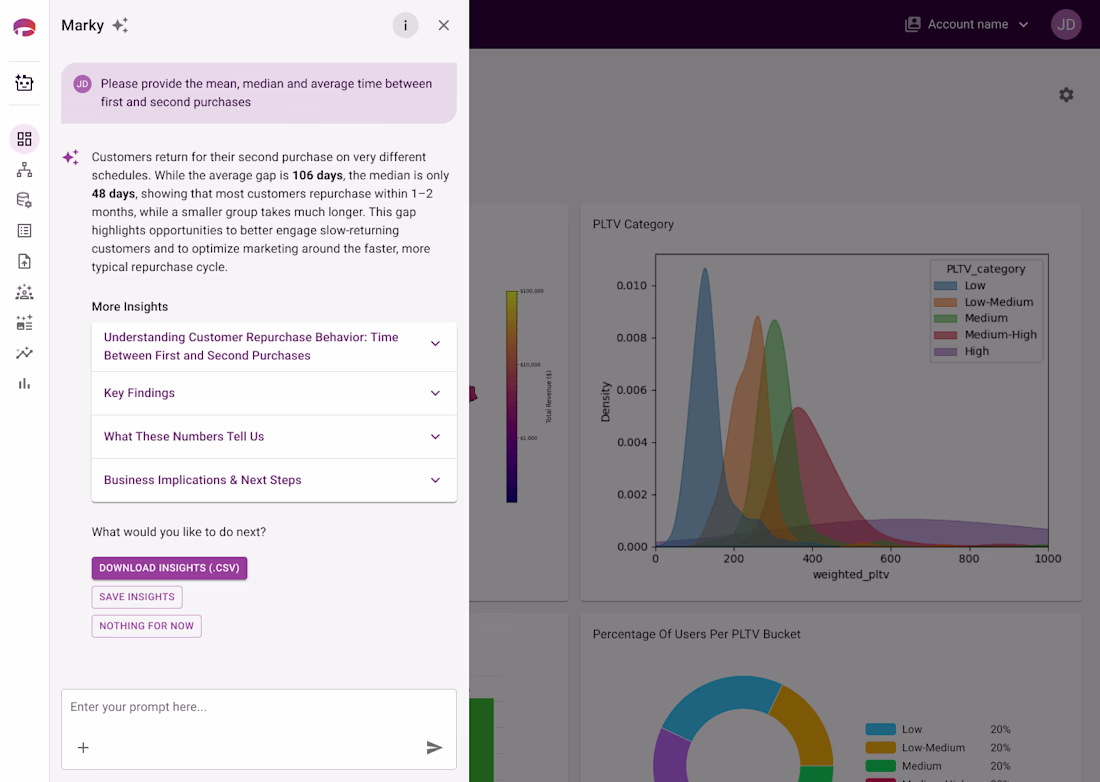The width and height of the screenshot is (1100, 782).
Task: Click the JD user avatar at top right
Action: tap(1066, 25)
